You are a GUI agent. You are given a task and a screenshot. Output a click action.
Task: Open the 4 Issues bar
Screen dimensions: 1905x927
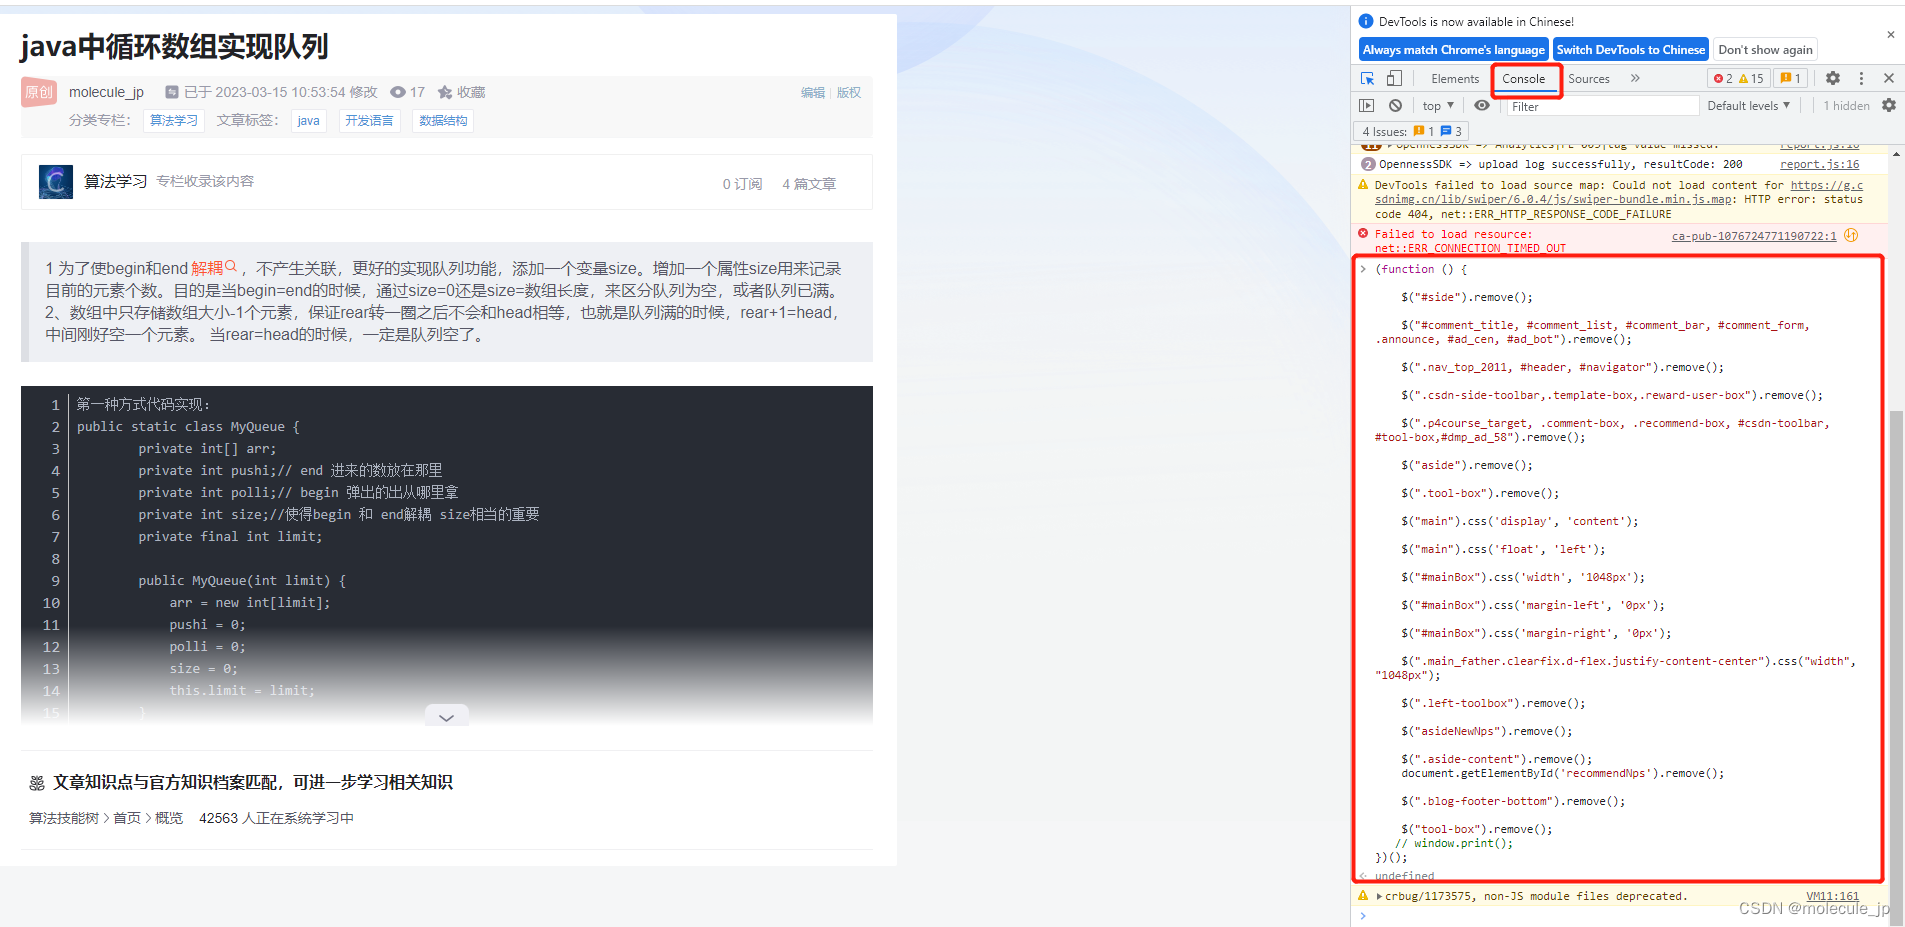[x=1411, y=131]
